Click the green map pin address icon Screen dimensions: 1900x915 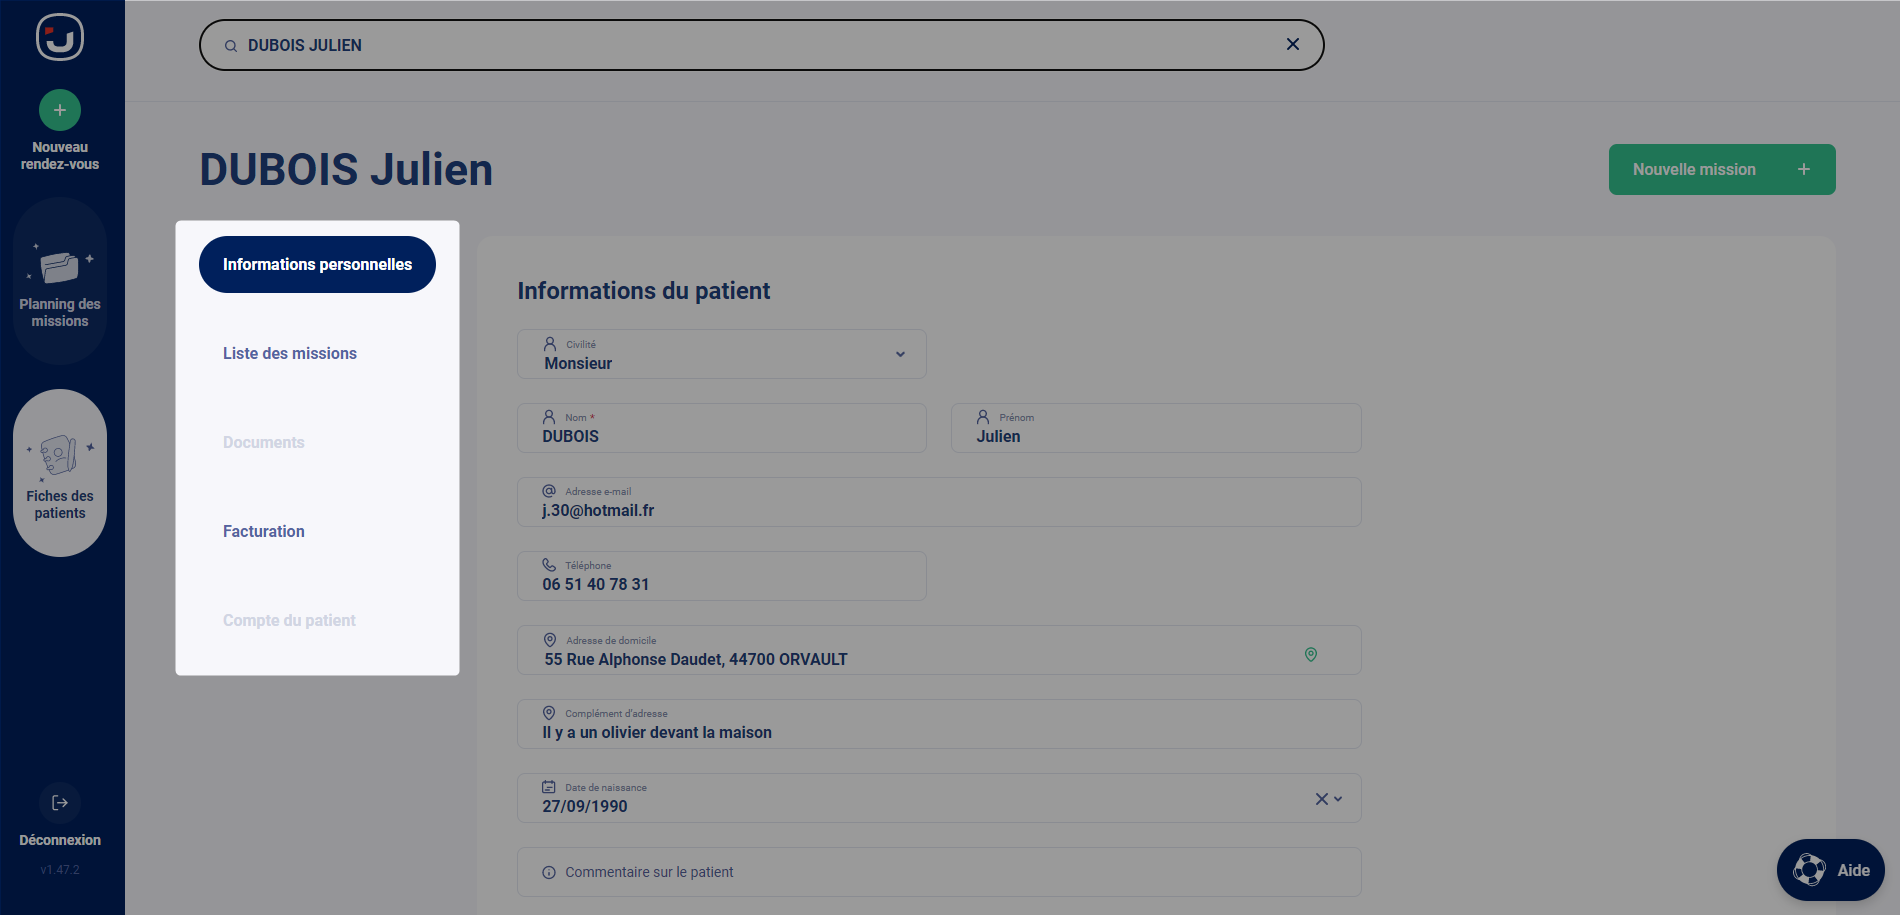coord(1311,654)
